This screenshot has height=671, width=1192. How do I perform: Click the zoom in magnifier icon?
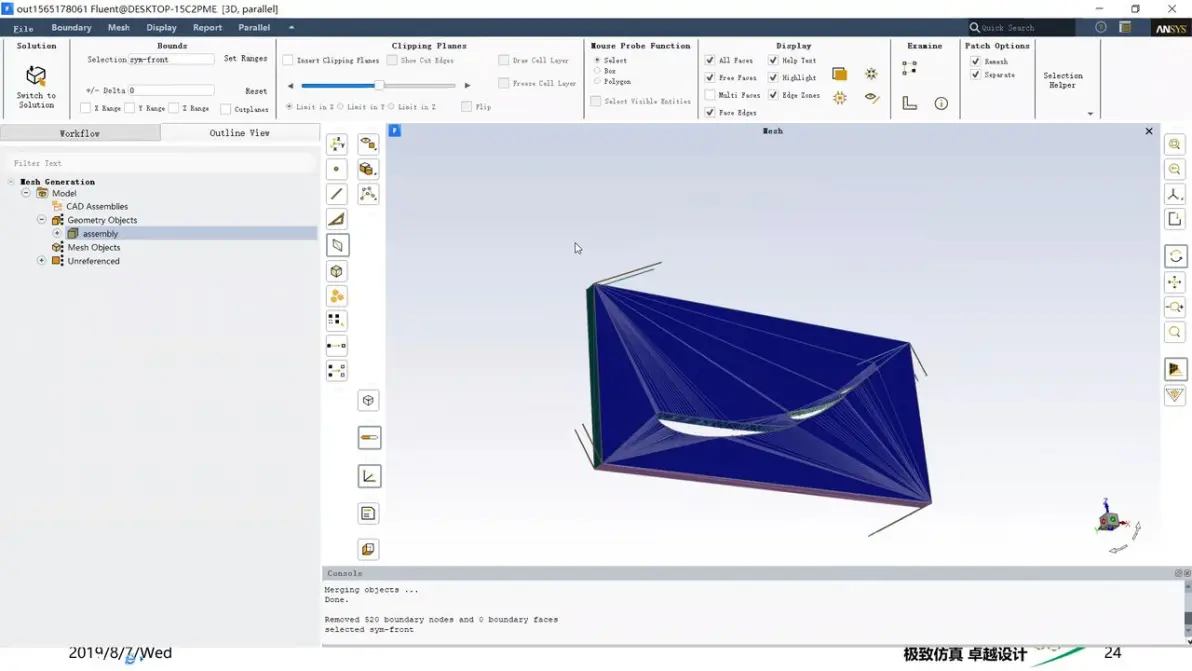[1175, 144]
